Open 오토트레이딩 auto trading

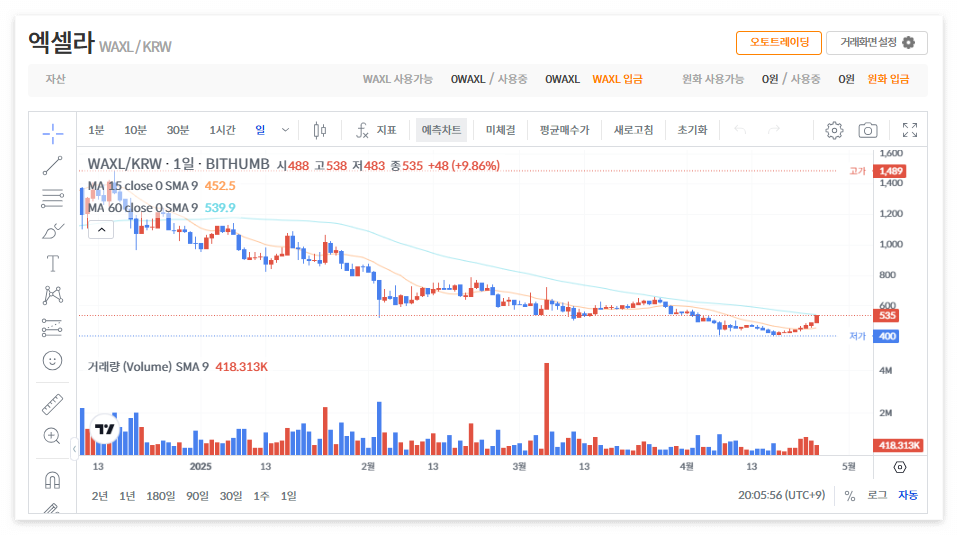778,43
